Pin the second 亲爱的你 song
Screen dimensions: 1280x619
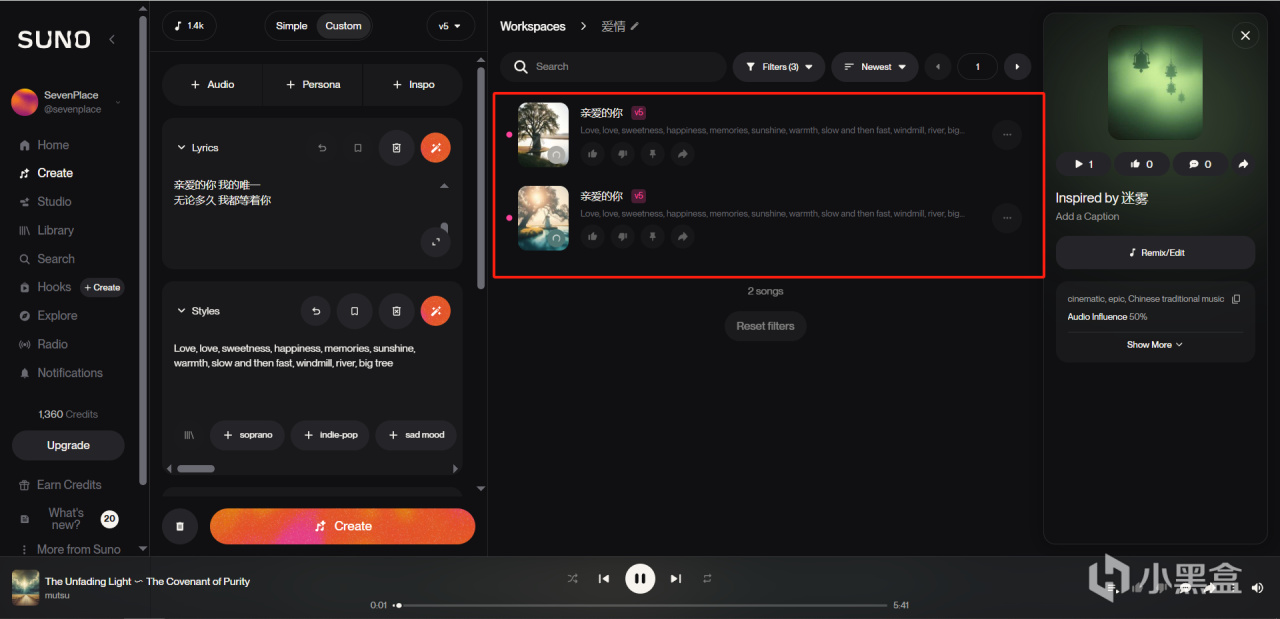[652, 237]
